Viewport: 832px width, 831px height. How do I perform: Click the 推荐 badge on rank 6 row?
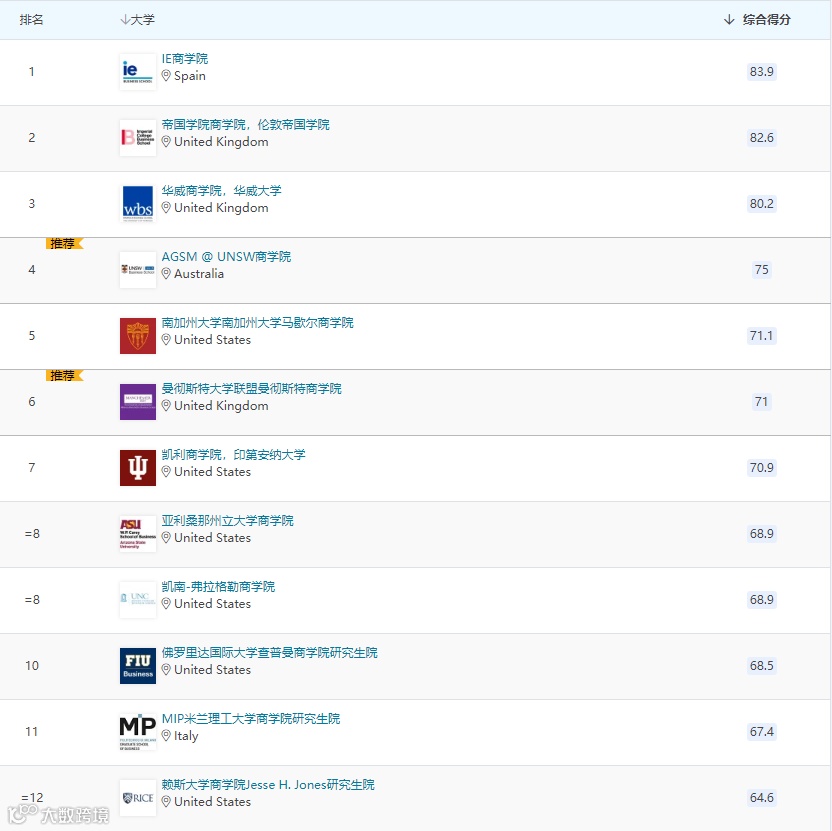coord(64,376)
